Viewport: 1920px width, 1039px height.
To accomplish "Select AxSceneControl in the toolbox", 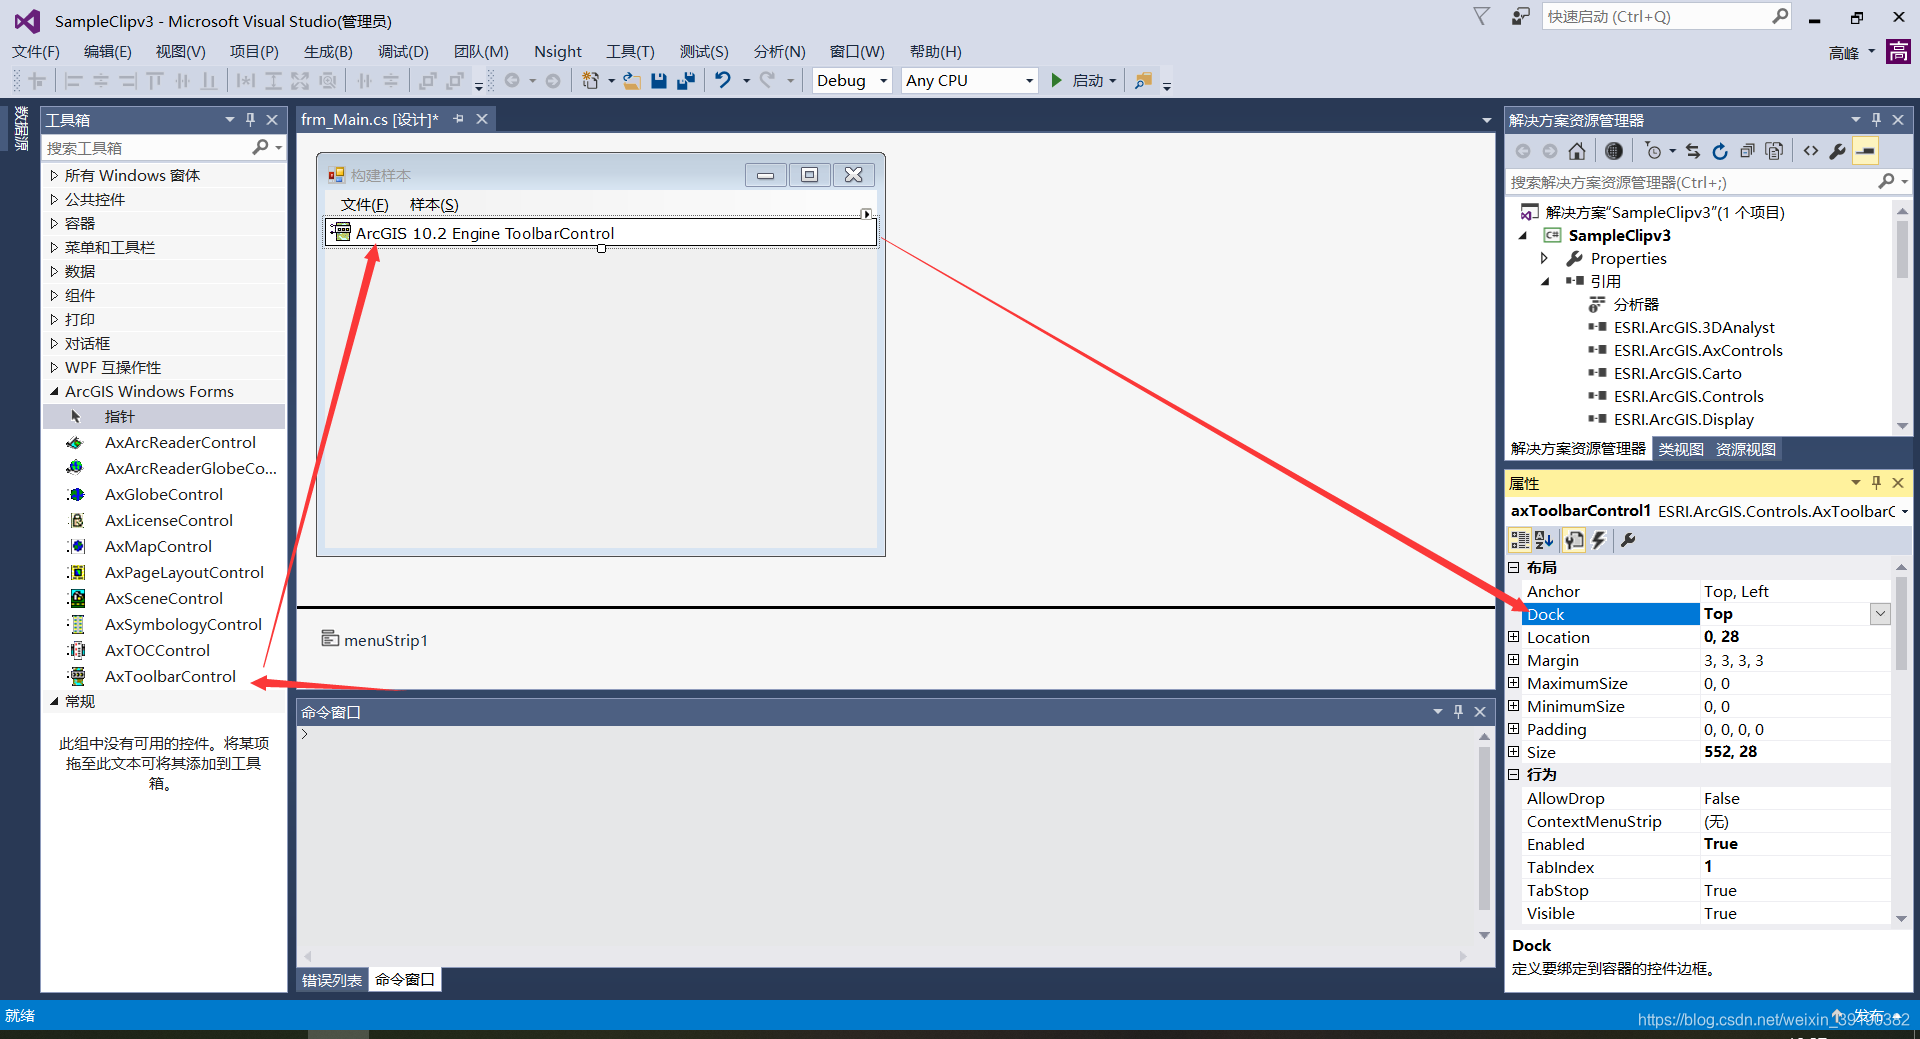I will pyautogui.click(x=164, y=598).
